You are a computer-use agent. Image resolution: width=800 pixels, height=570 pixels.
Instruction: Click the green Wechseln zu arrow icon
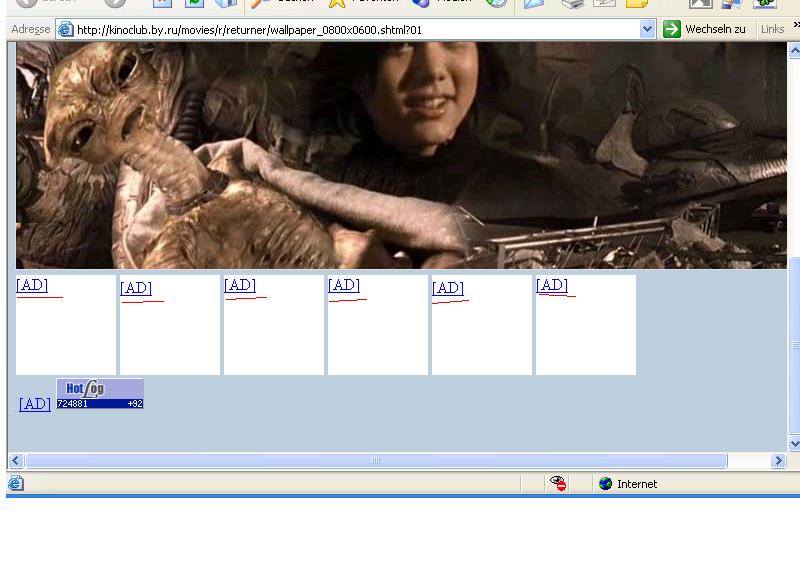click(672, 29)
